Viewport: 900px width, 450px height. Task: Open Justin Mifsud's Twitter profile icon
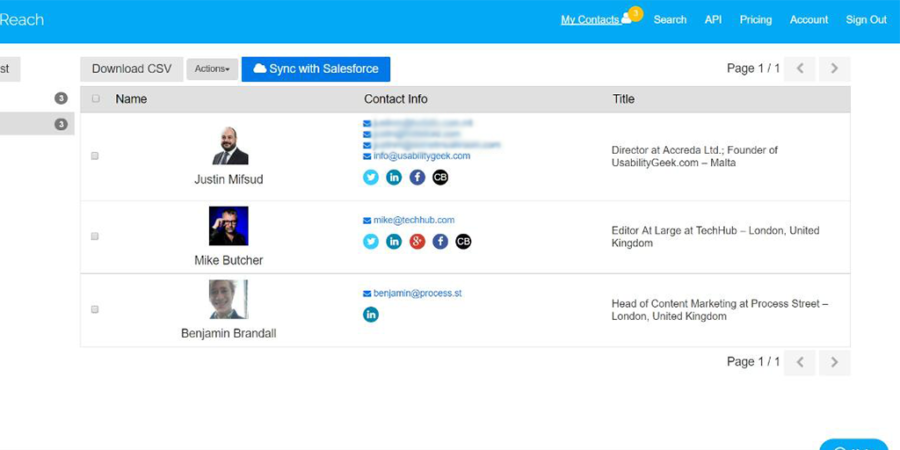click(371, 177)
